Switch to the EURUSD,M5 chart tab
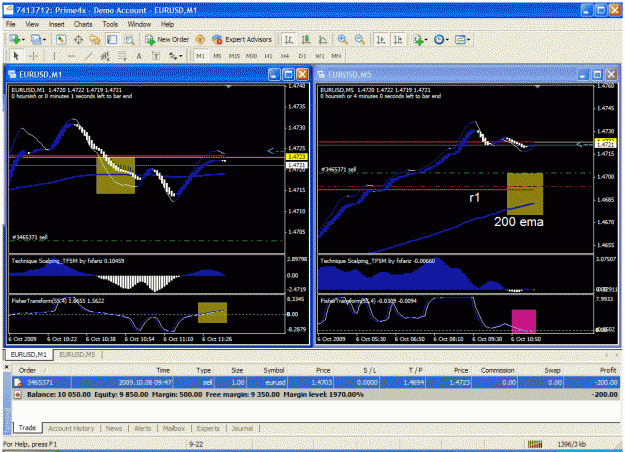This screenshot has height=452, width=625. click(77, 354)
